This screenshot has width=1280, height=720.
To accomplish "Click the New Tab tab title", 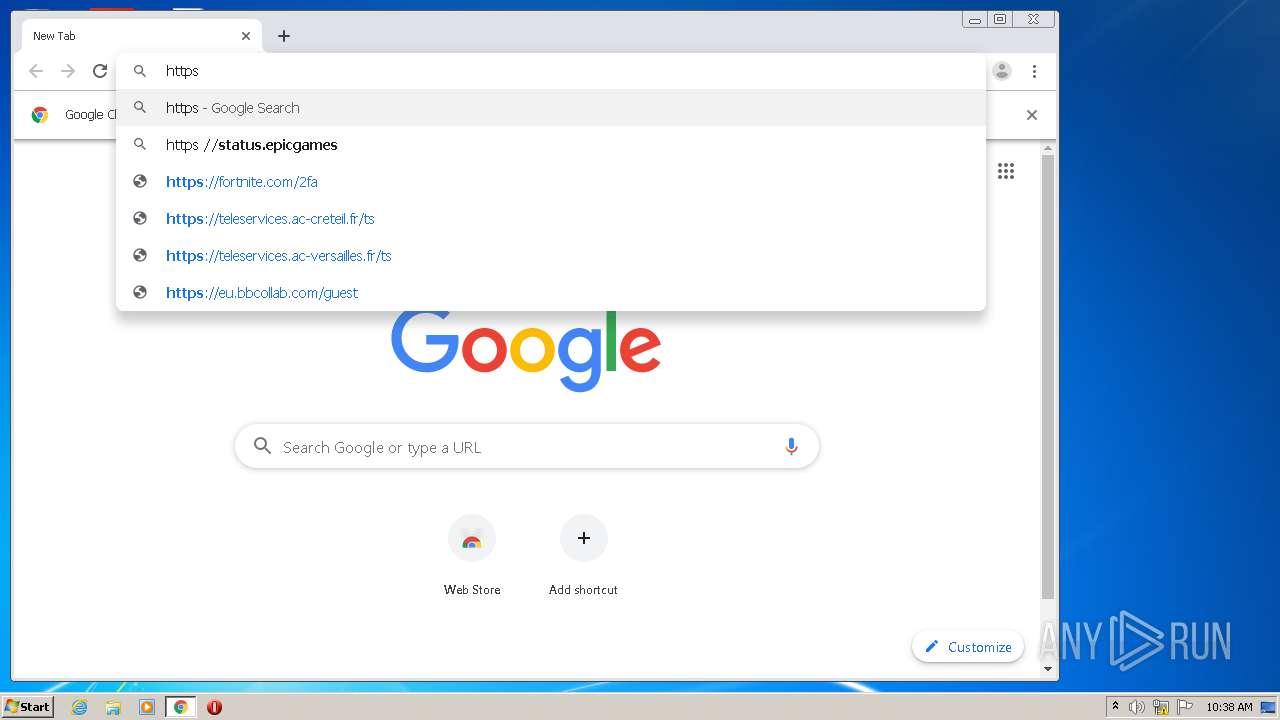I will pos(54,36).
